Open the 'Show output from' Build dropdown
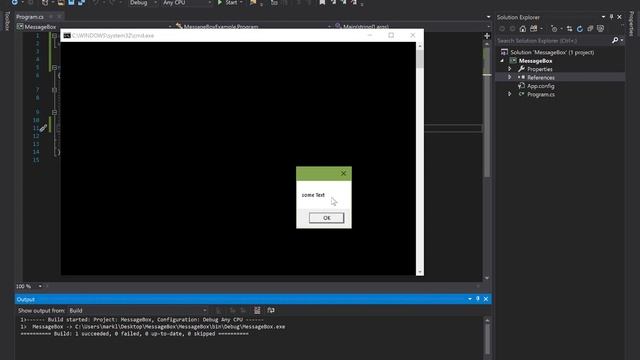This screenshot has width=640, height=360. pyautogui.click(x=138, y=311)
